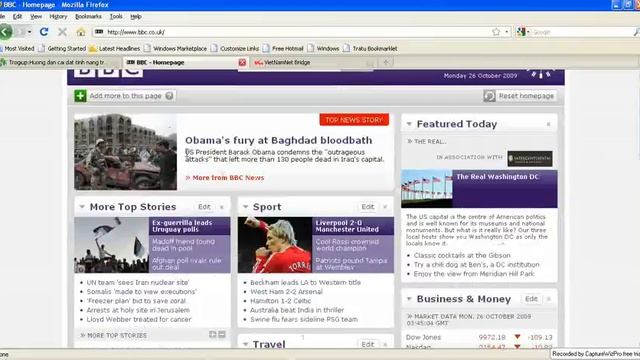The height and width of the screenshot is (360, 640).
Task: Collapse the Travel module
Action: pos(245,344)
